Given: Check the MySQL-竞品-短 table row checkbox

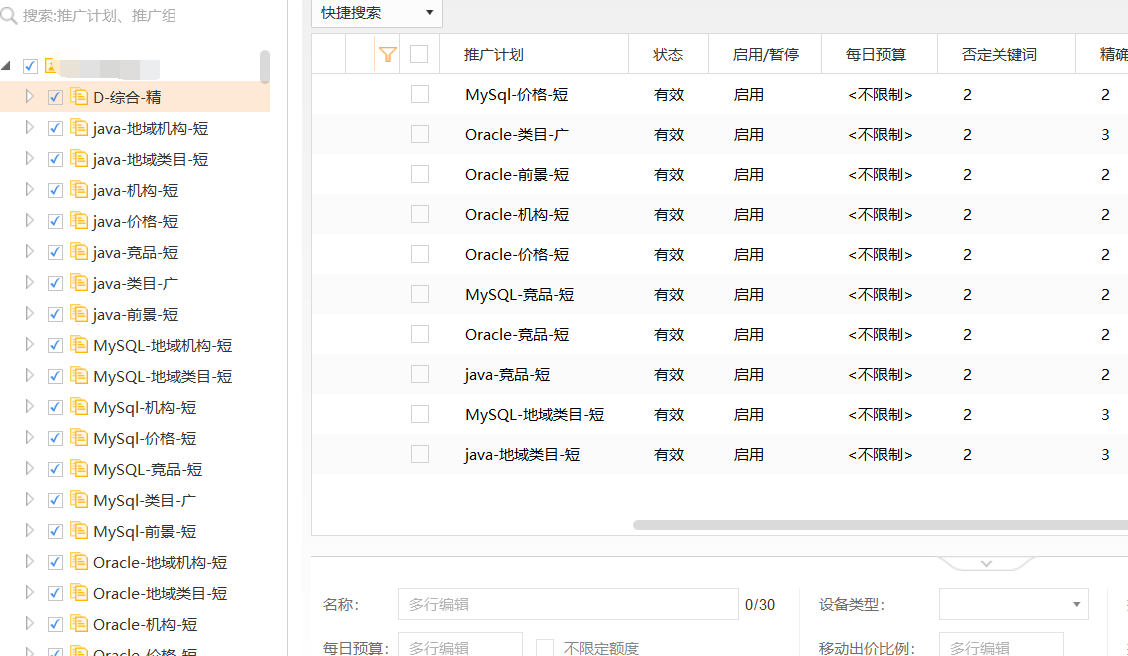Looking at the screenshot, I should 420,294.
